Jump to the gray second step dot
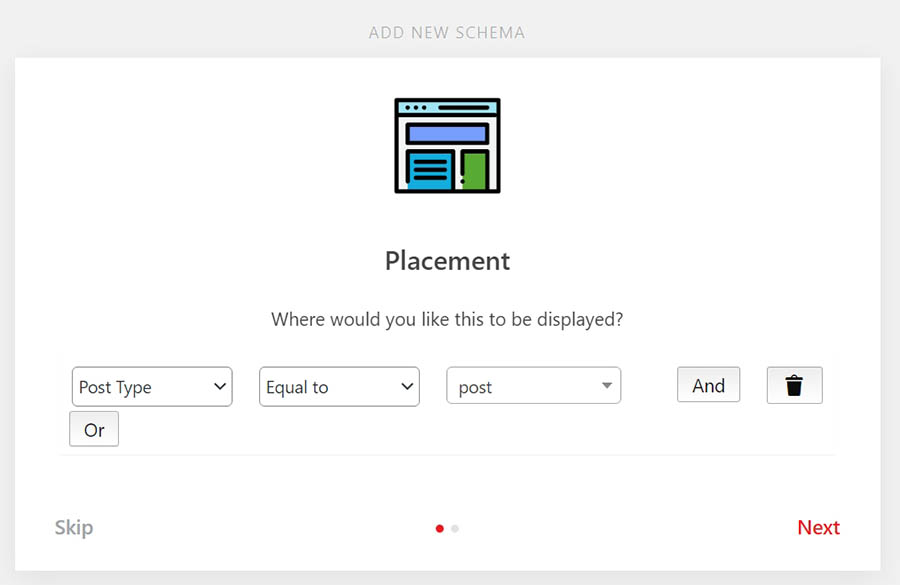 pyautogui.click(x=455, y=528)
